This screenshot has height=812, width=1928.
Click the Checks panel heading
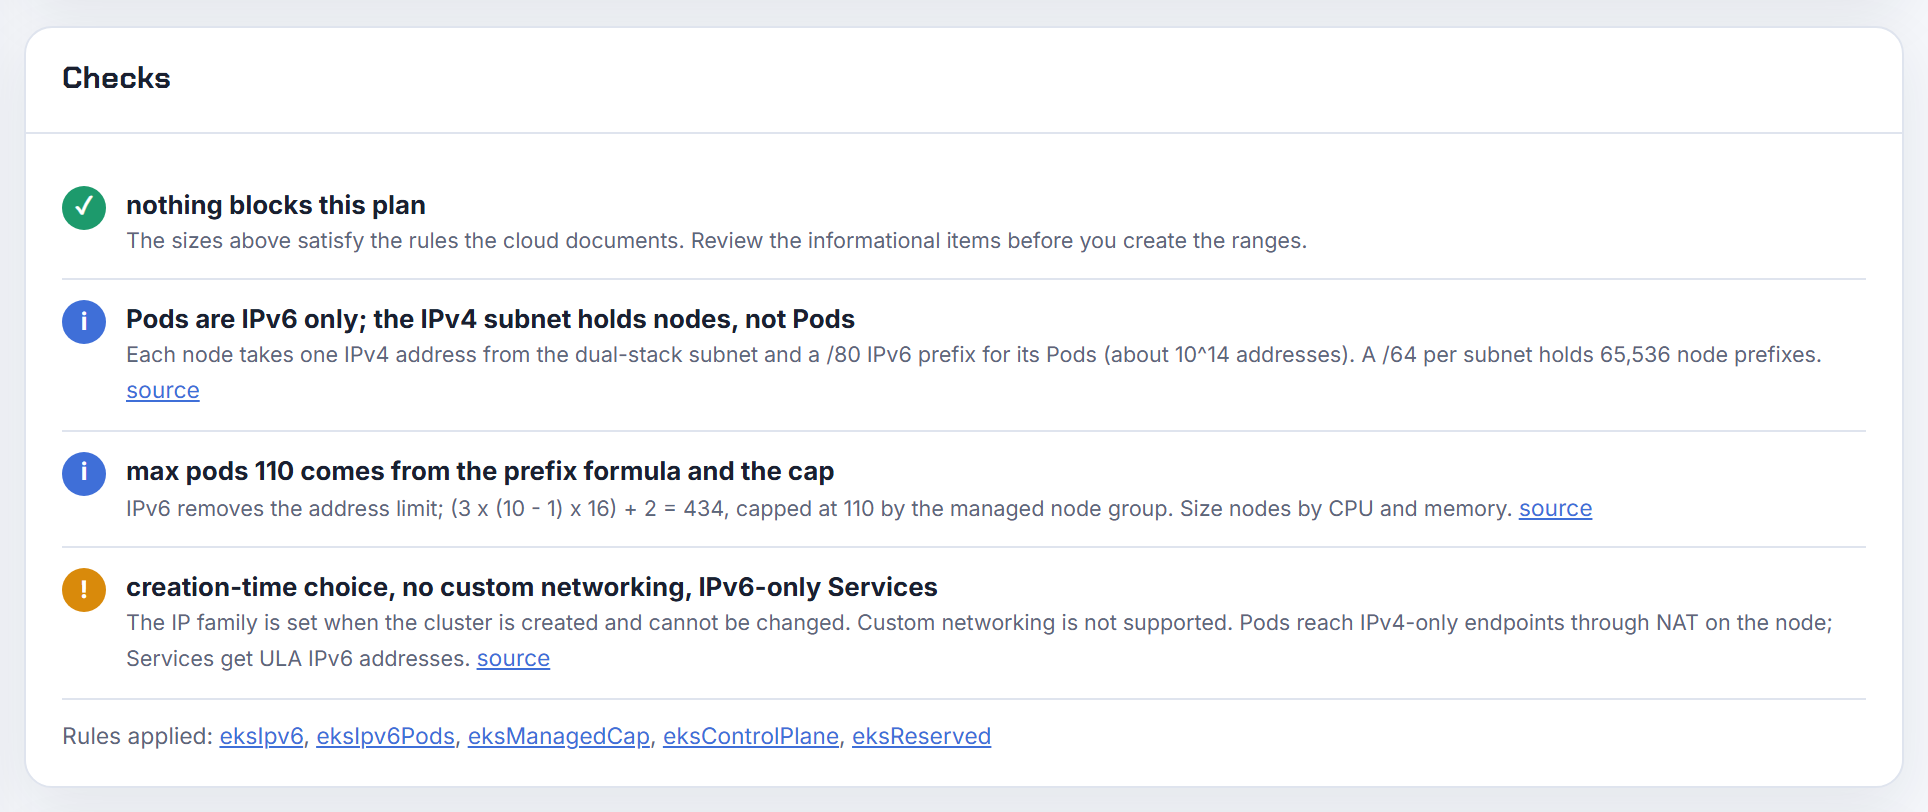tap(116, 78)
